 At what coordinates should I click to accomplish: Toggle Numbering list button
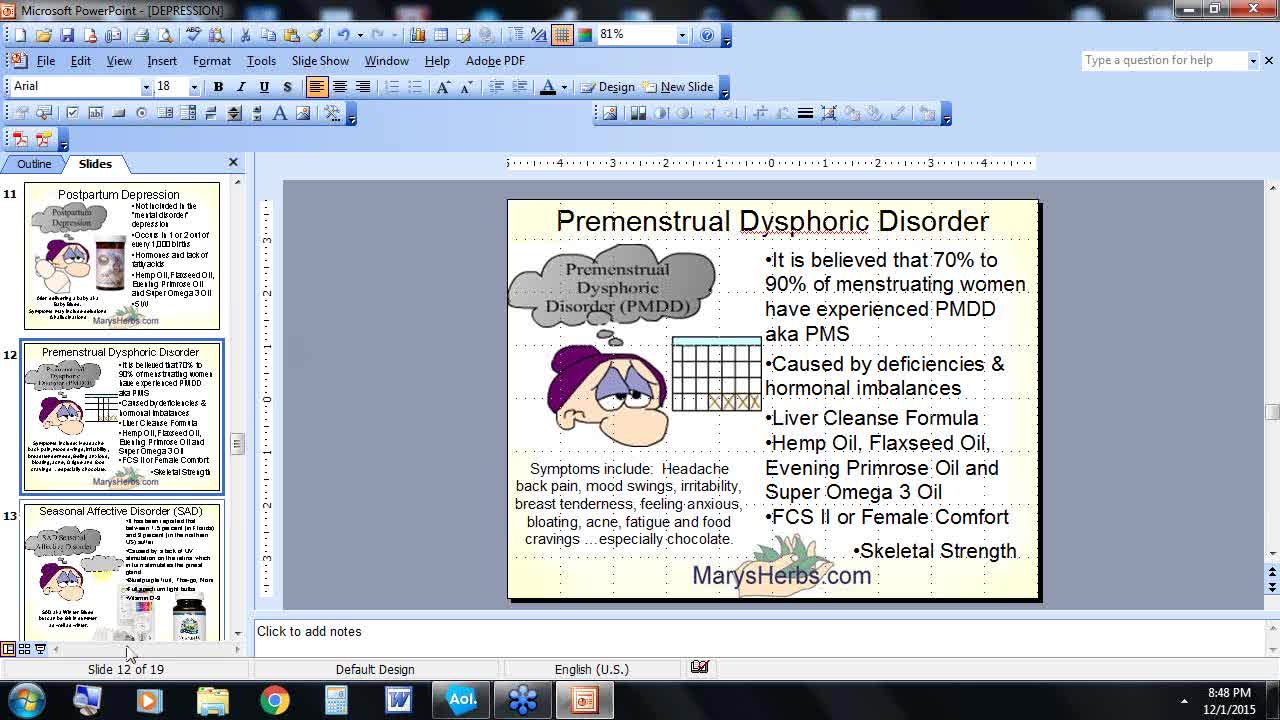[392, 87]
